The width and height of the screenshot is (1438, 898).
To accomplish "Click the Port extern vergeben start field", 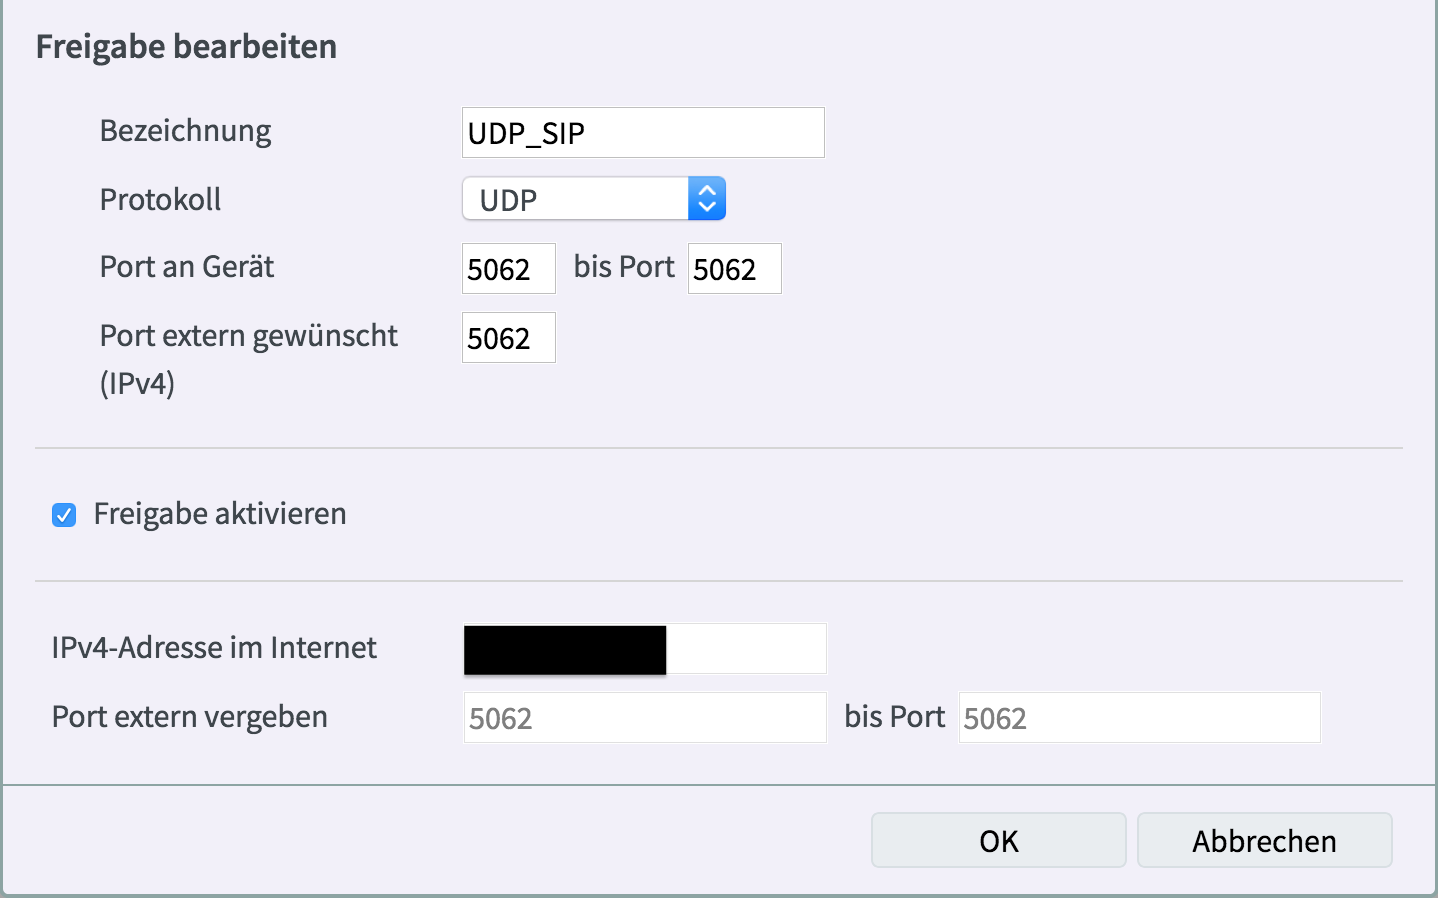I will [x=644, y=718].
